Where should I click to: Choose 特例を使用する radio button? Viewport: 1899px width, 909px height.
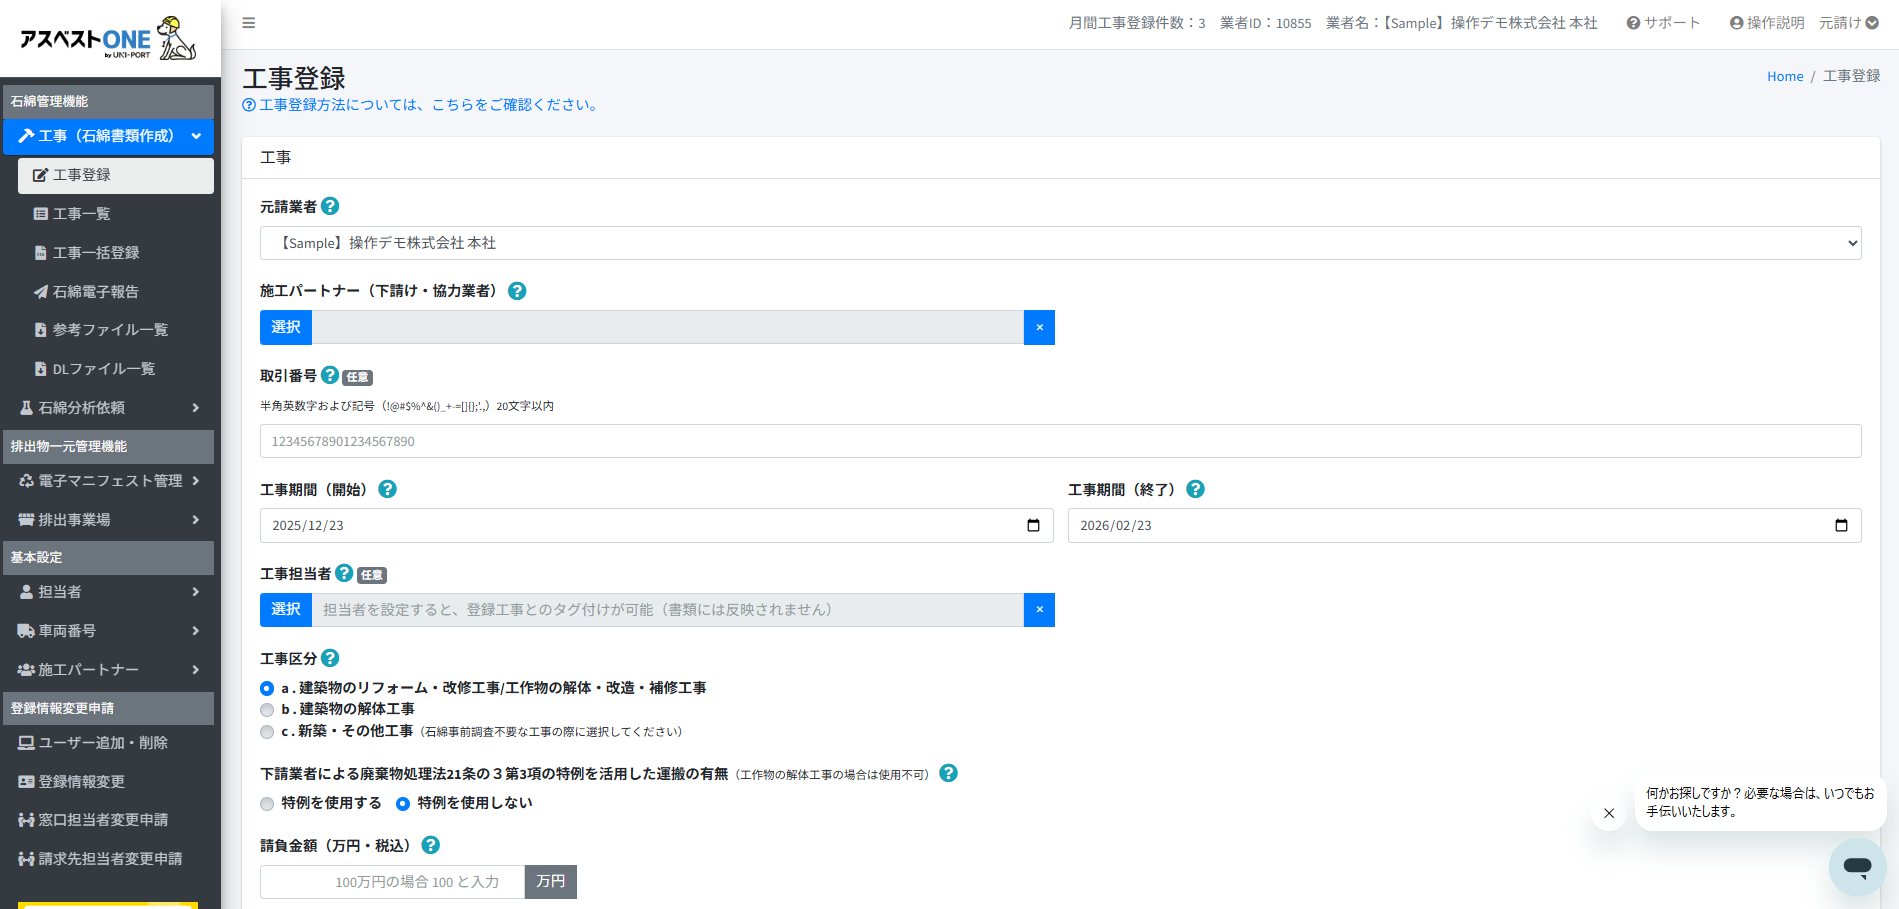267,804
